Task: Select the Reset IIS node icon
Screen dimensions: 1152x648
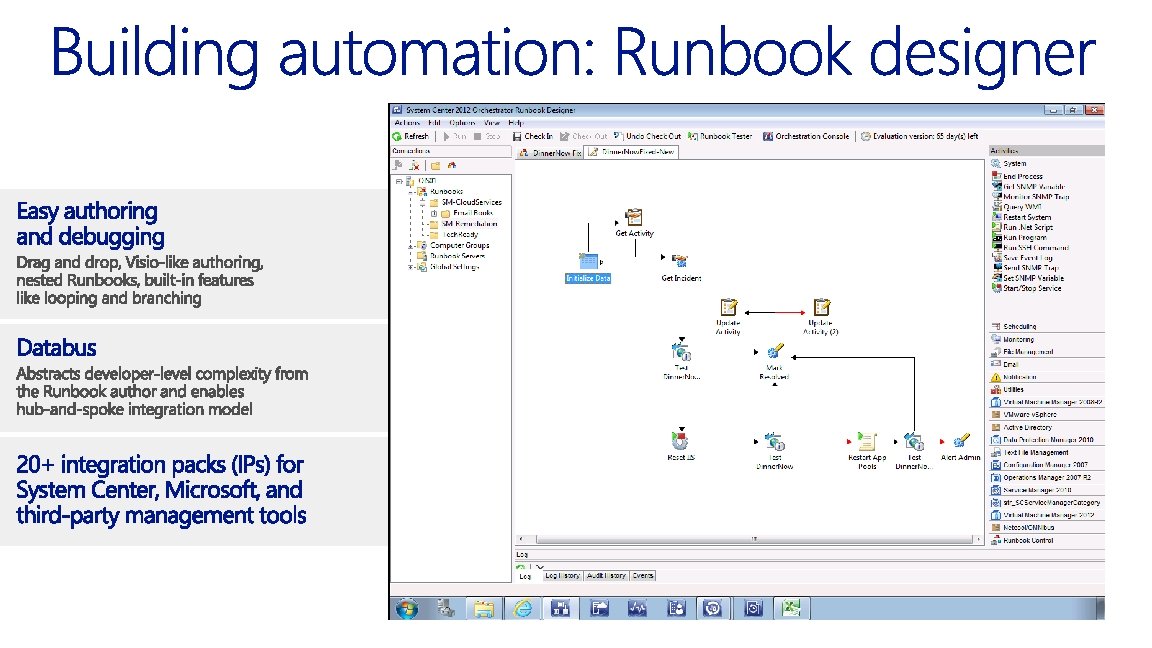Action: [x=680, y=441]
